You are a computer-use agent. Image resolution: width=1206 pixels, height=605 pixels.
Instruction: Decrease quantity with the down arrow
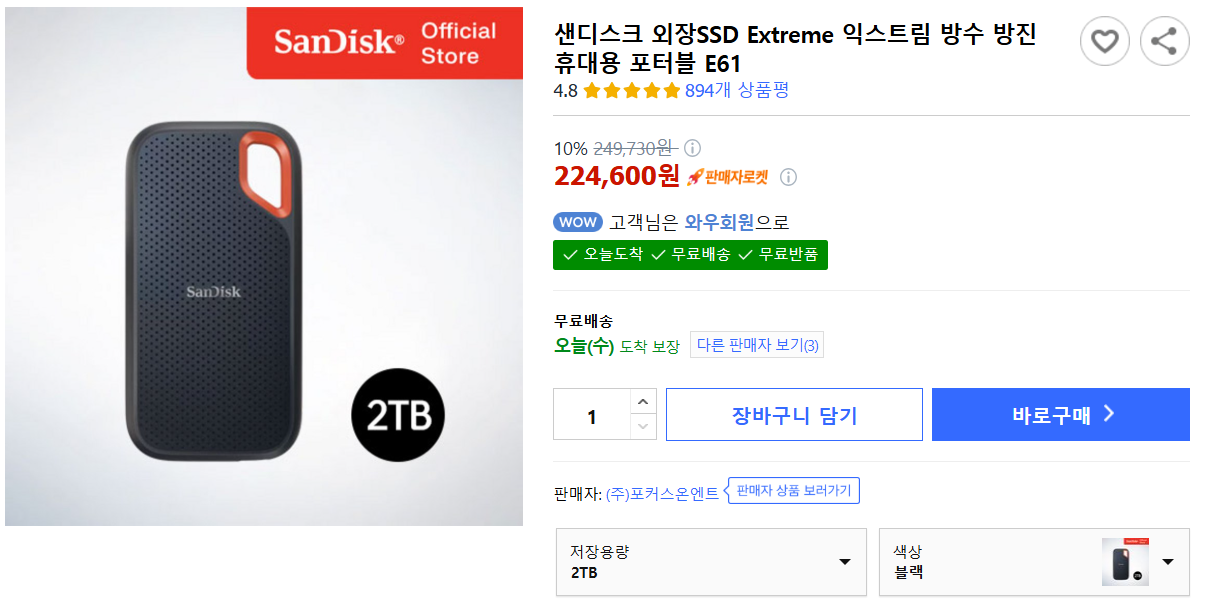[643, 427]
